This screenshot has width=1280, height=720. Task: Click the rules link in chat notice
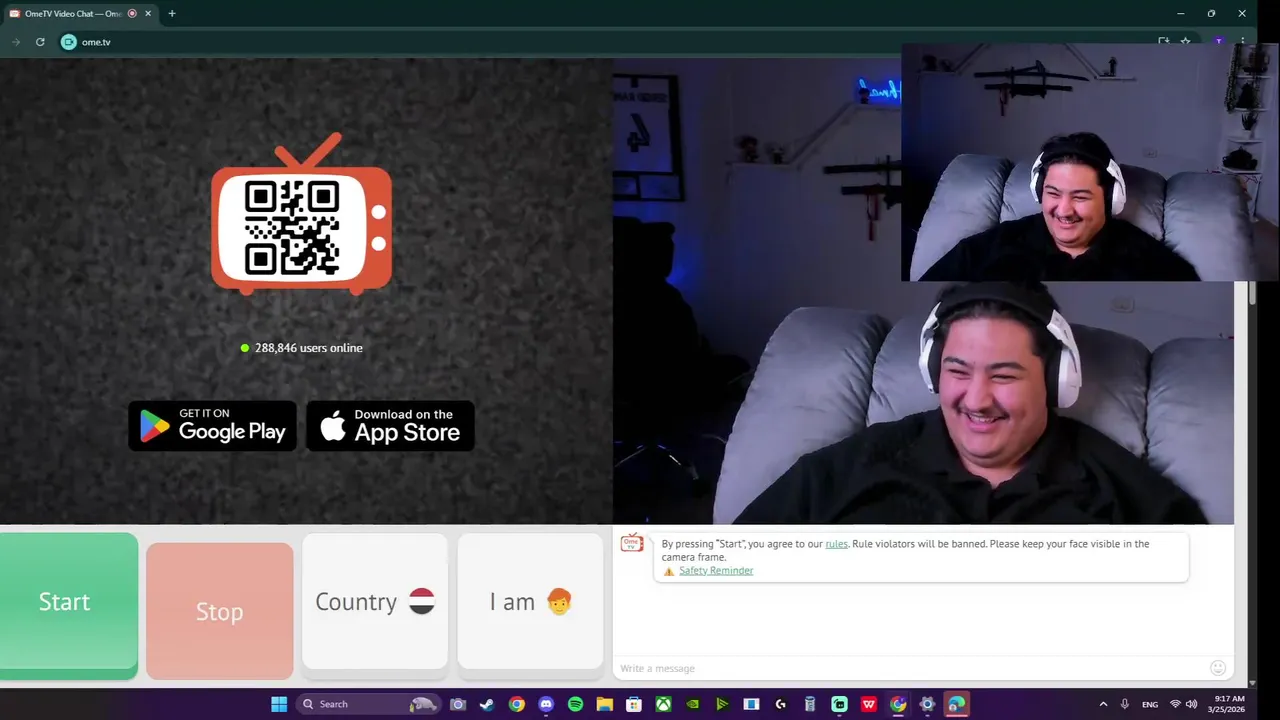tap(836, 544)
